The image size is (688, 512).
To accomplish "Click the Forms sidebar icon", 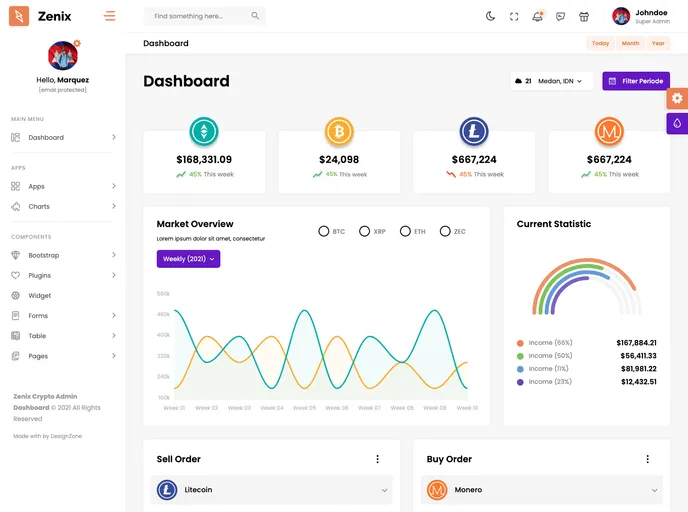I will click(15, 315).
